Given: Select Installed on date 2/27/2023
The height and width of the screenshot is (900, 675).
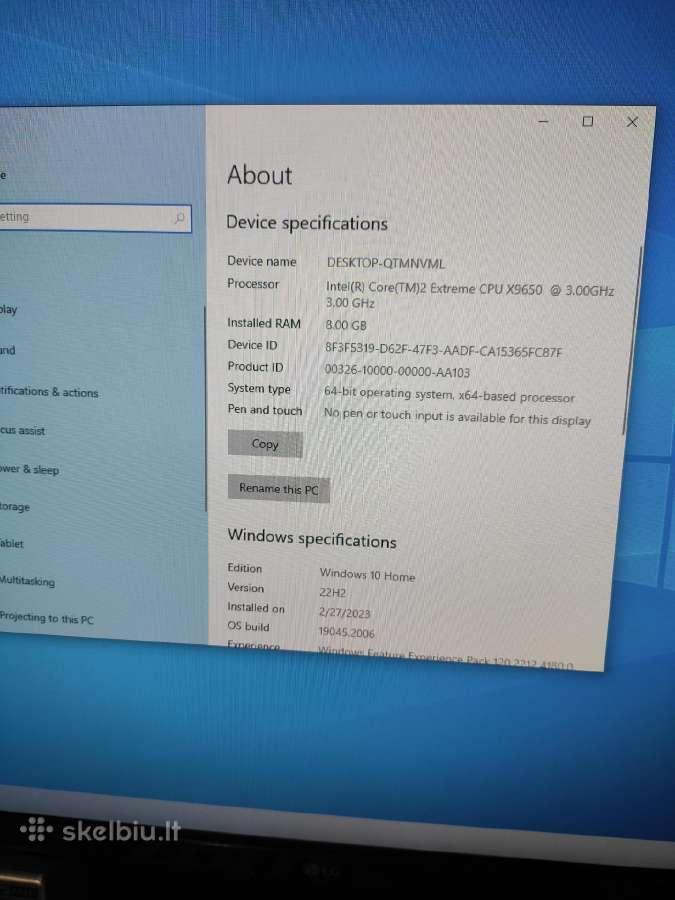Looking at the screenshot, I should coord(344,612).
